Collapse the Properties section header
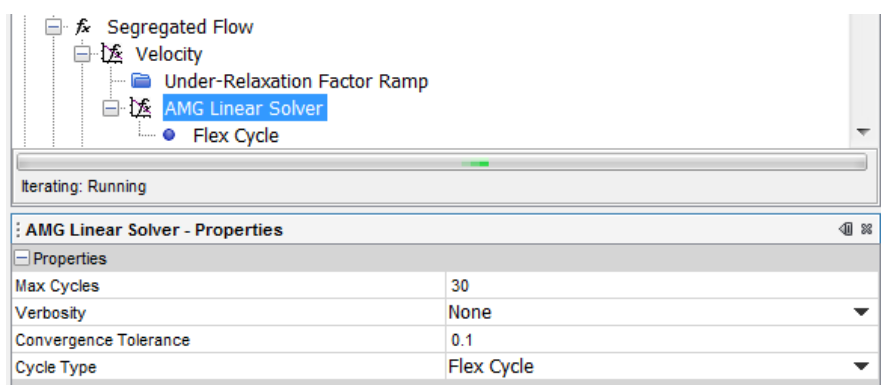The image size is (891, 390). pyautogui.click(x=22, y=259)
